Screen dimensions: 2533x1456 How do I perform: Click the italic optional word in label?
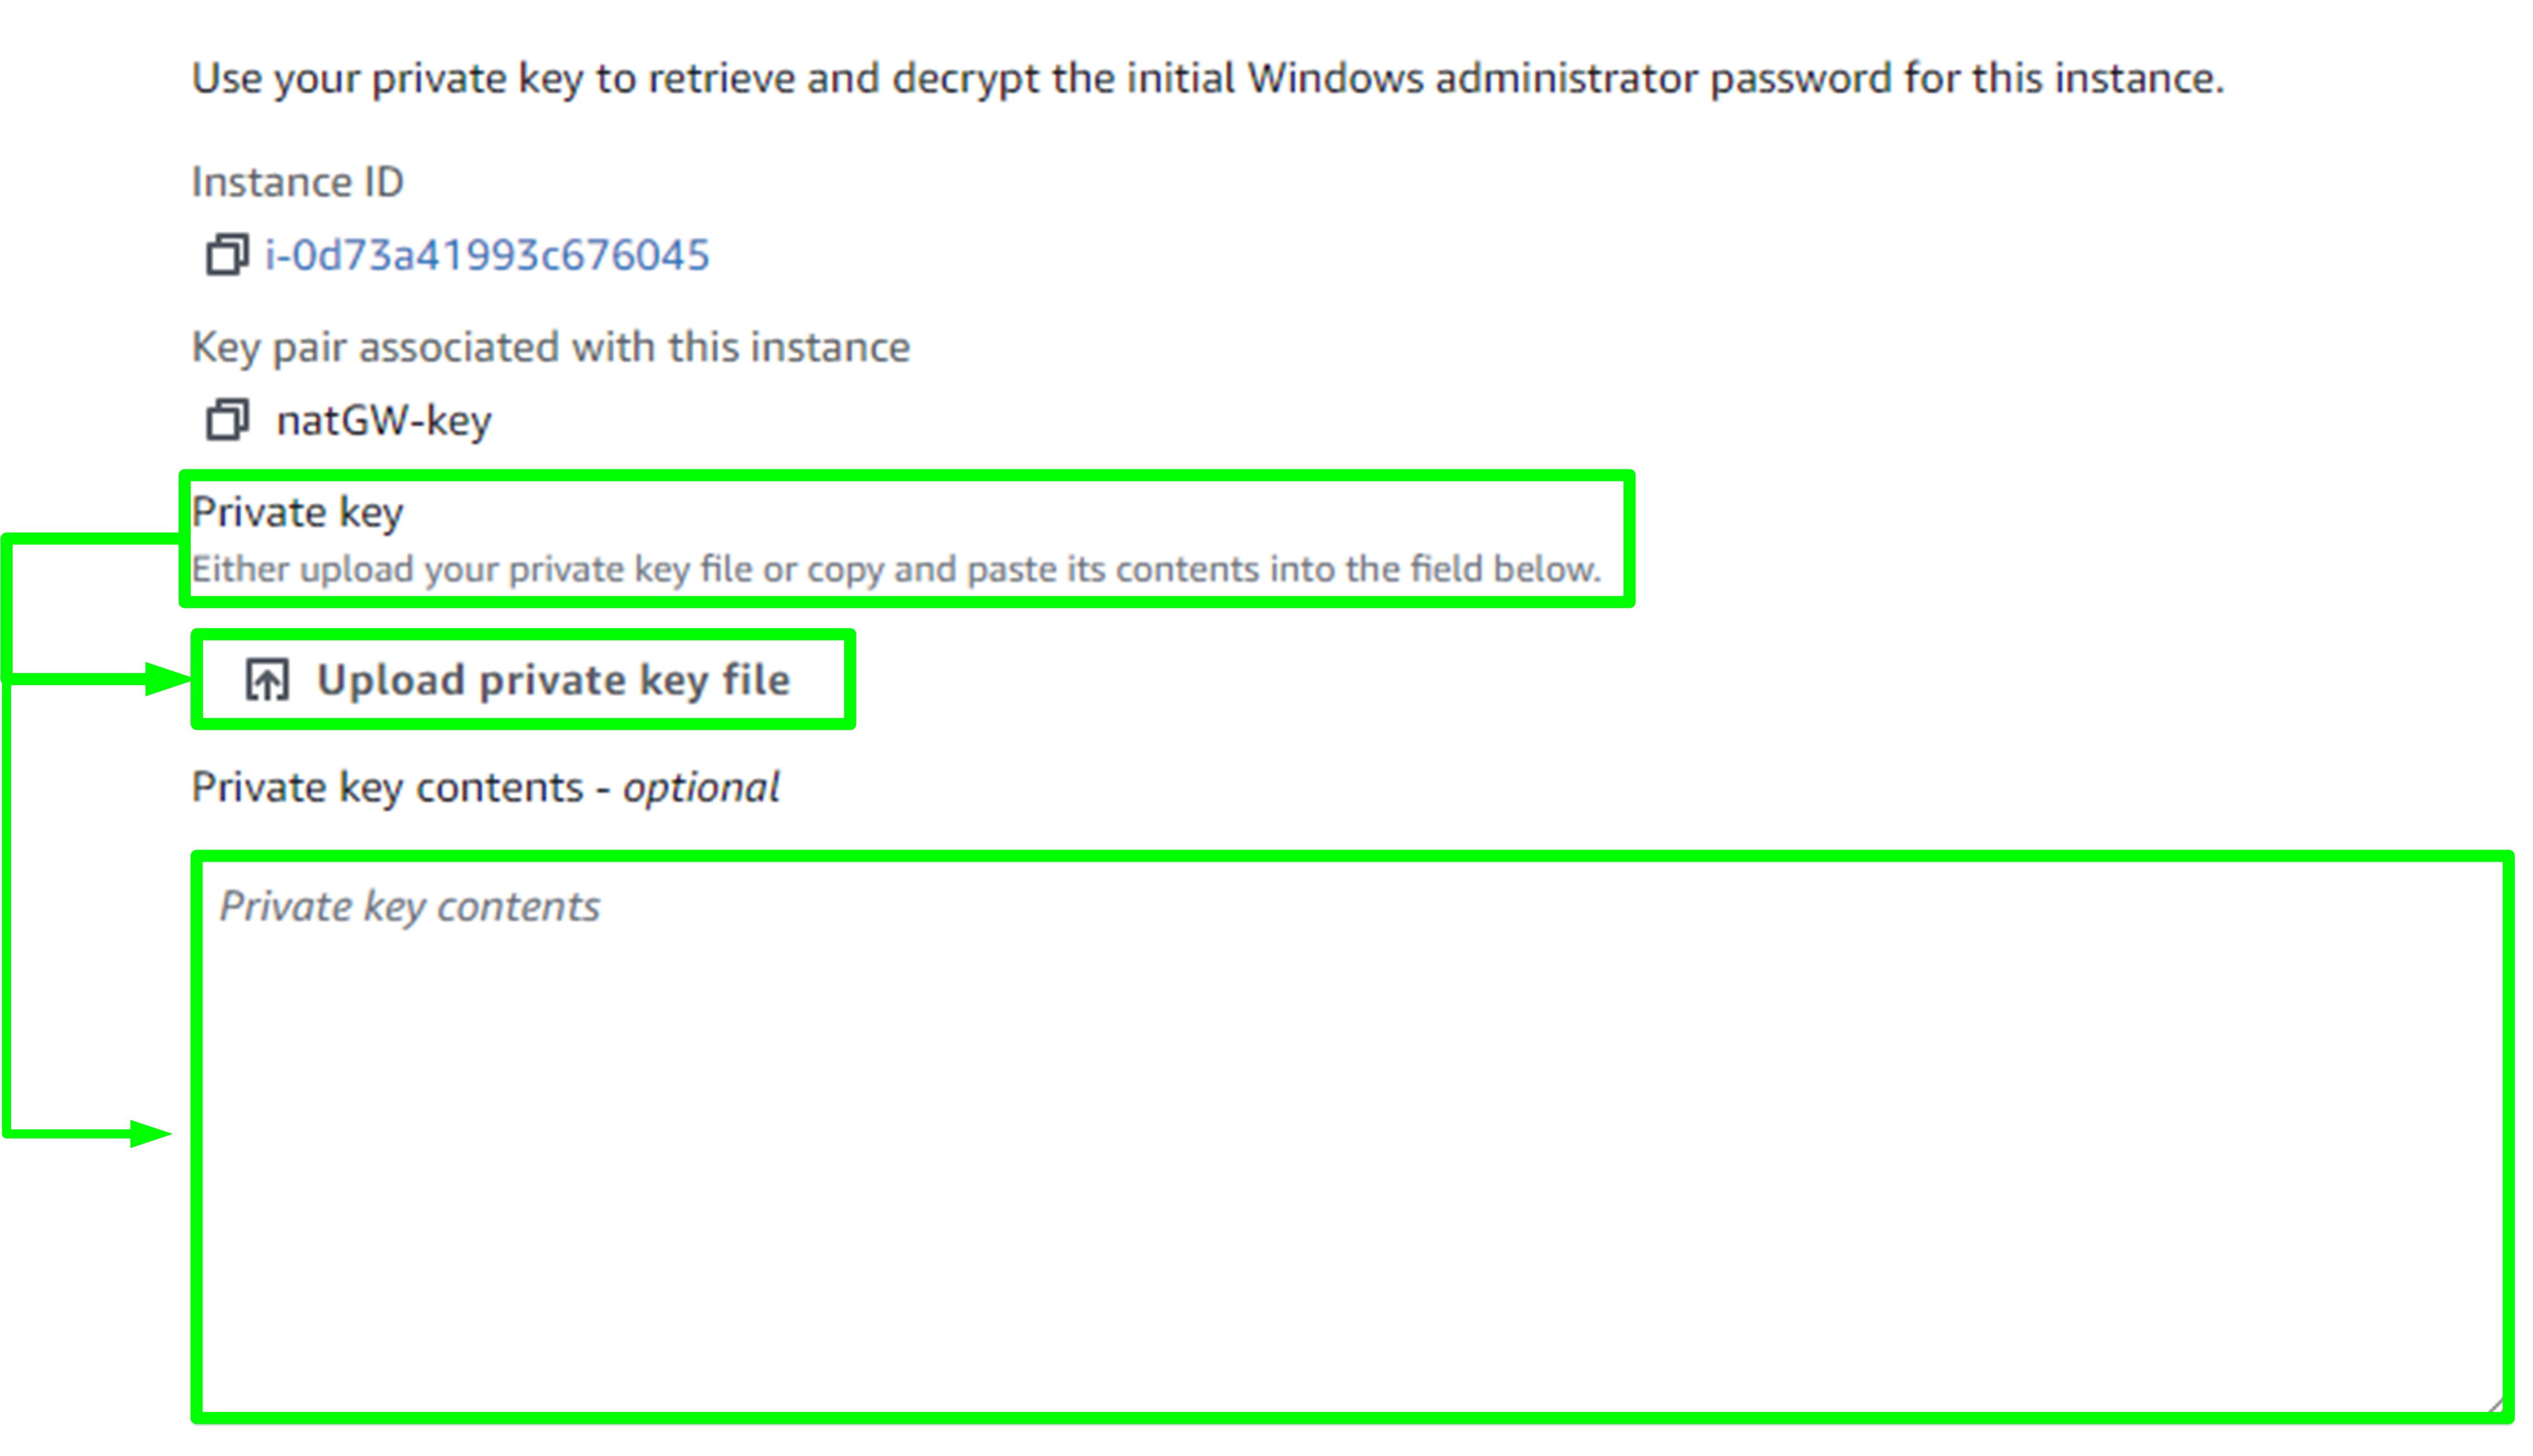click(x=701, y=788)
